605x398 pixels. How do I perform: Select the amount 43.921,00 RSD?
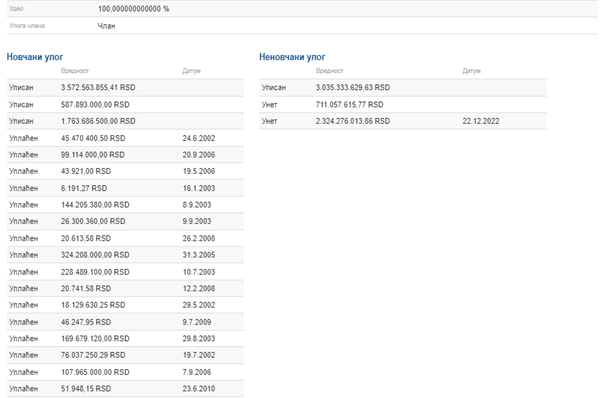coord(86,171)
